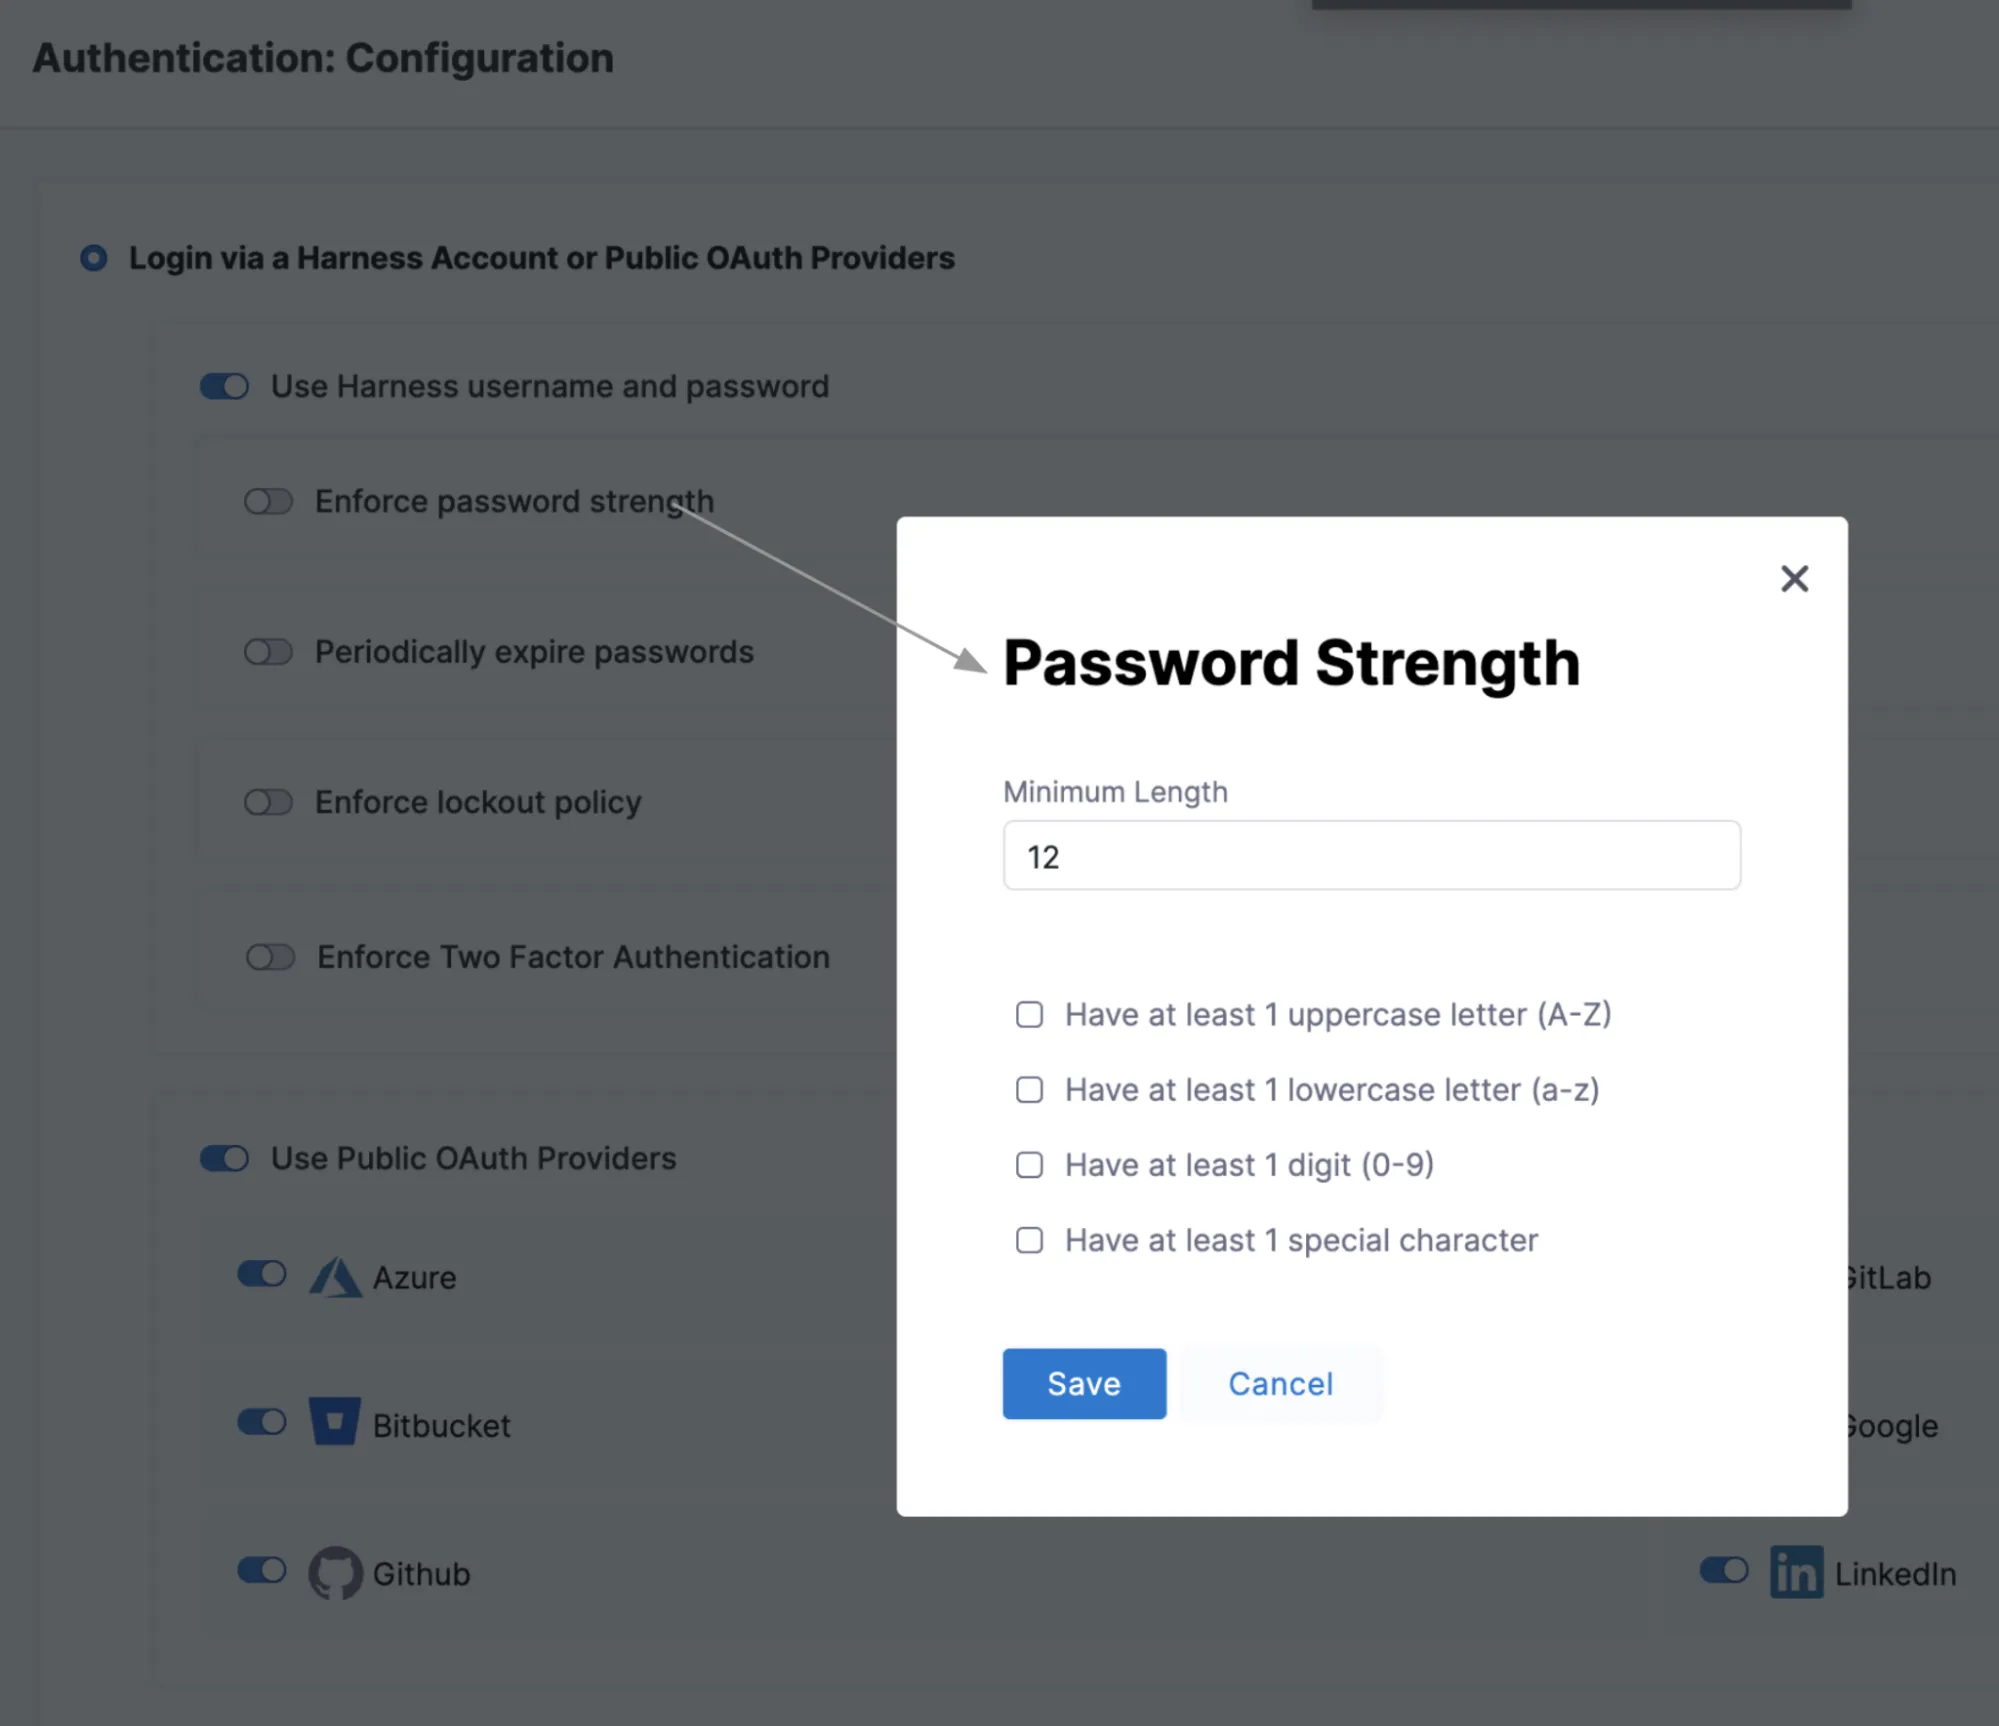Disable Use Harness username and password

[224, 386]
